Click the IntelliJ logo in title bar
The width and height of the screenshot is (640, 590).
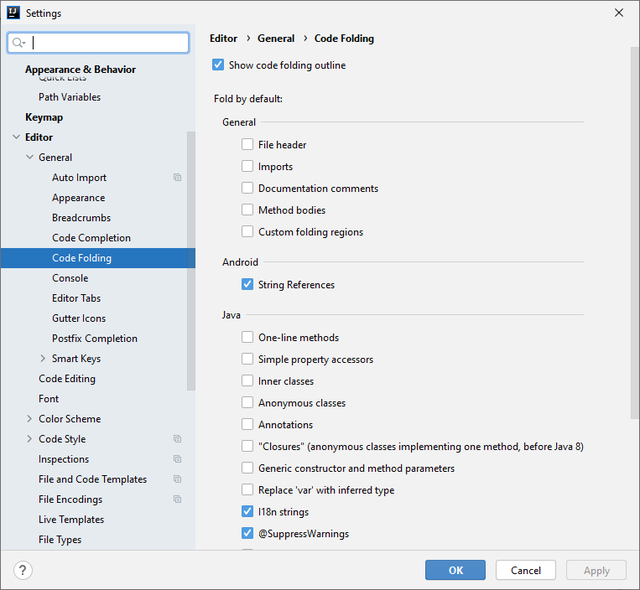click(x=14, y=13)
